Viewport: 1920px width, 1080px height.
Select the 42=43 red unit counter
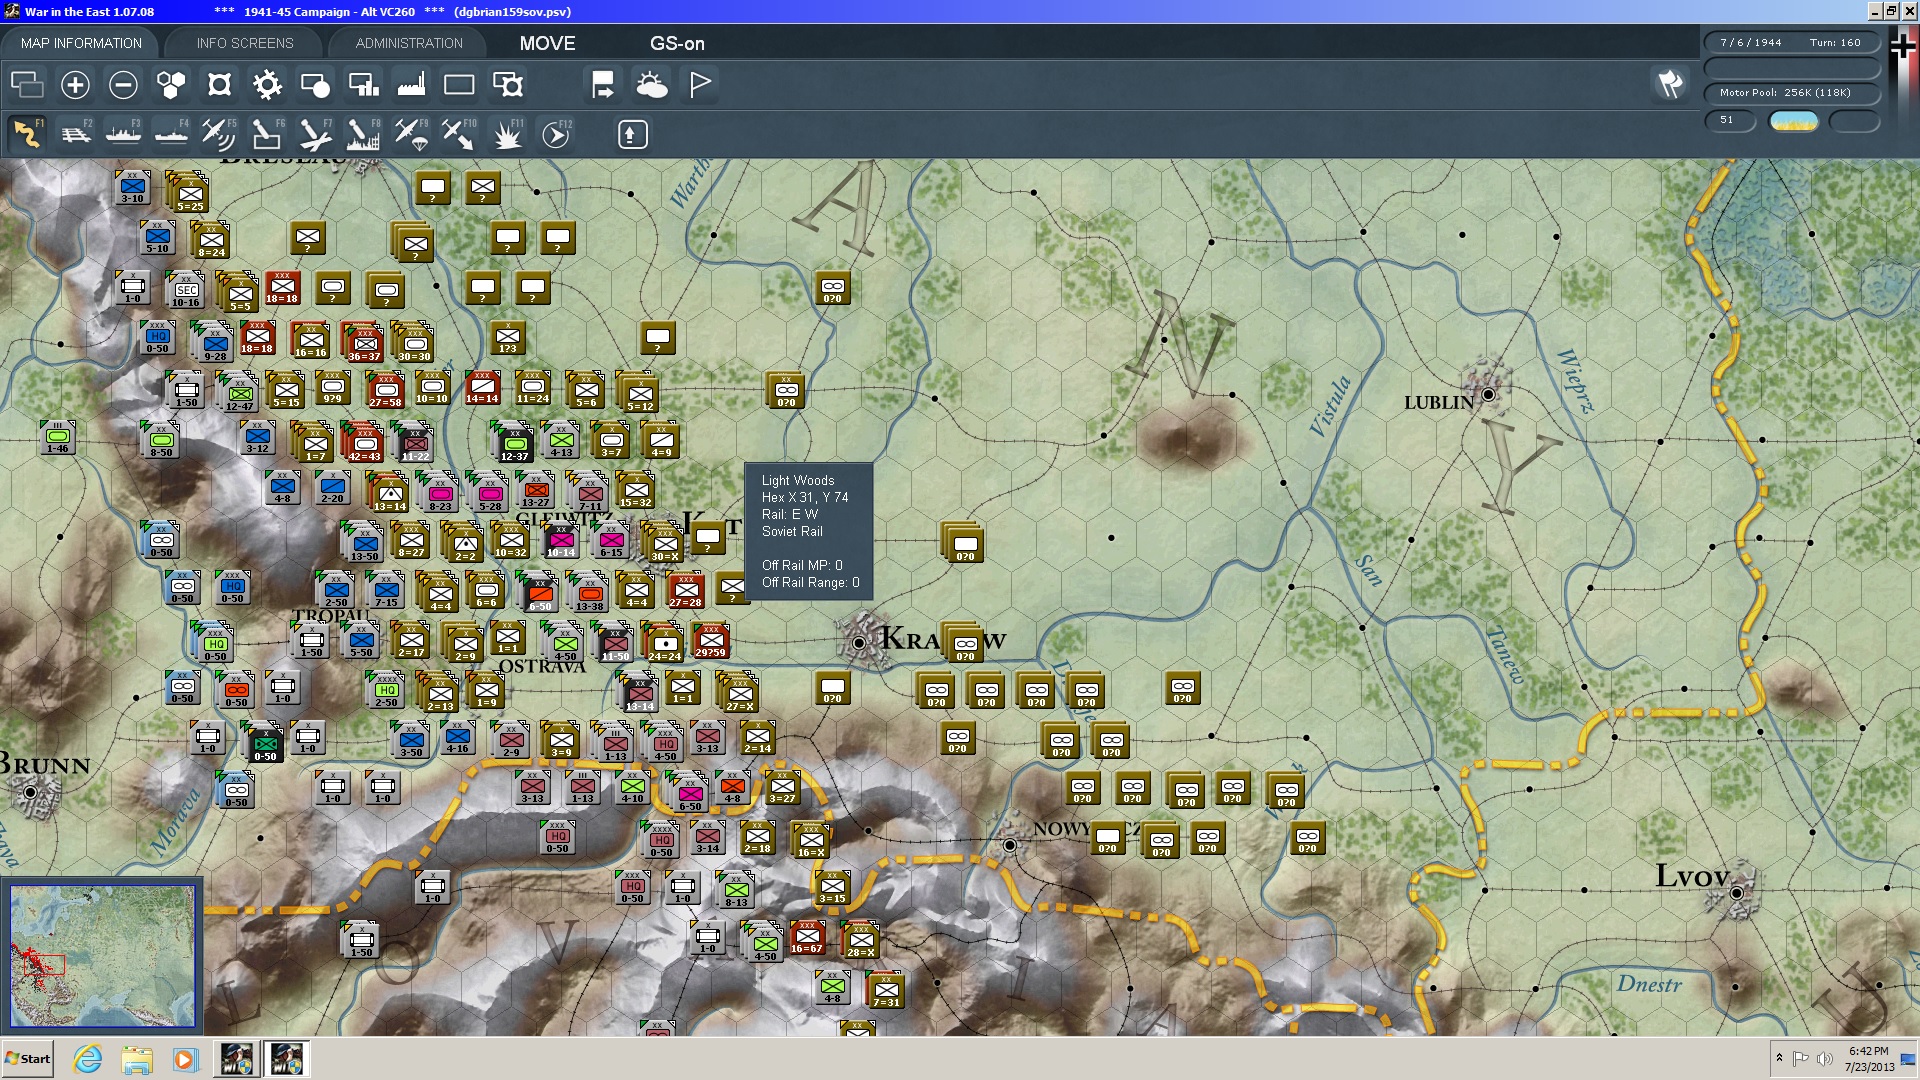[x=365, y=444]
